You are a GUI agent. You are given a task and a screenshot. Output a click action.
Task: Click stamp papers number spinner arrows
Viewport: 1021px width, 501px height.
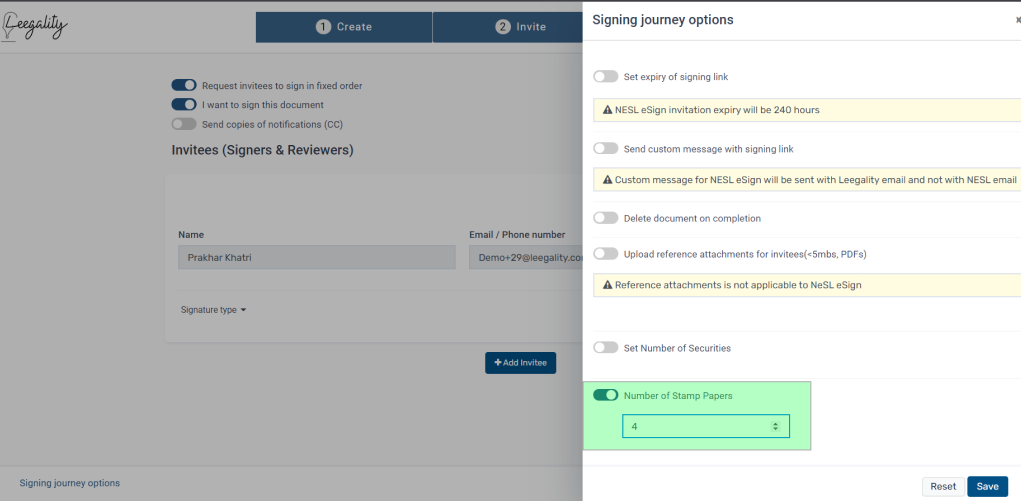775,427
